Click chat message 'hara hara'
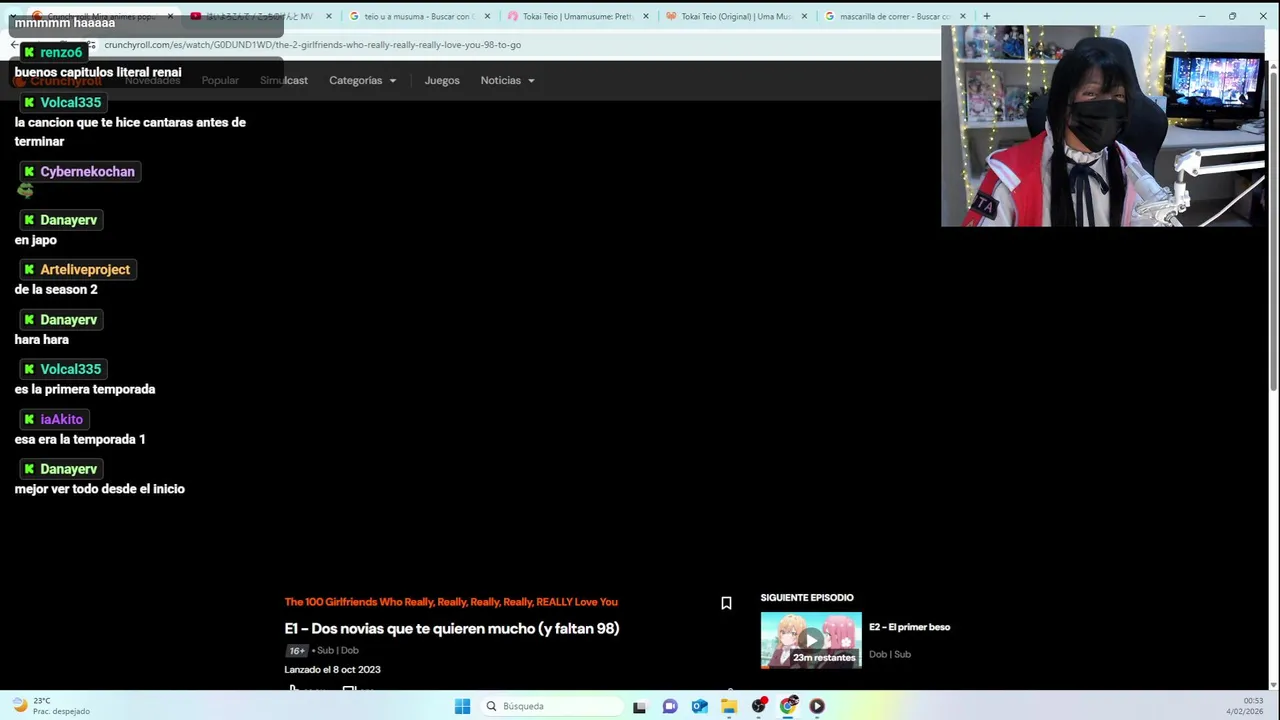 [41, 340]
